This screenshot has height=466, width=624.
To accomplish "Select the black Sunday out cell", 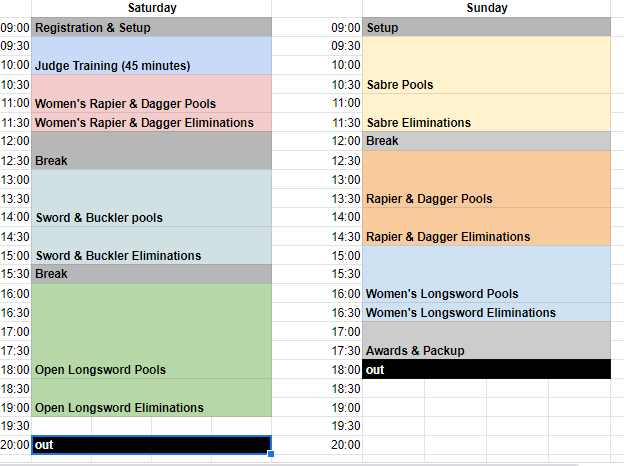I will pos(486,369).
